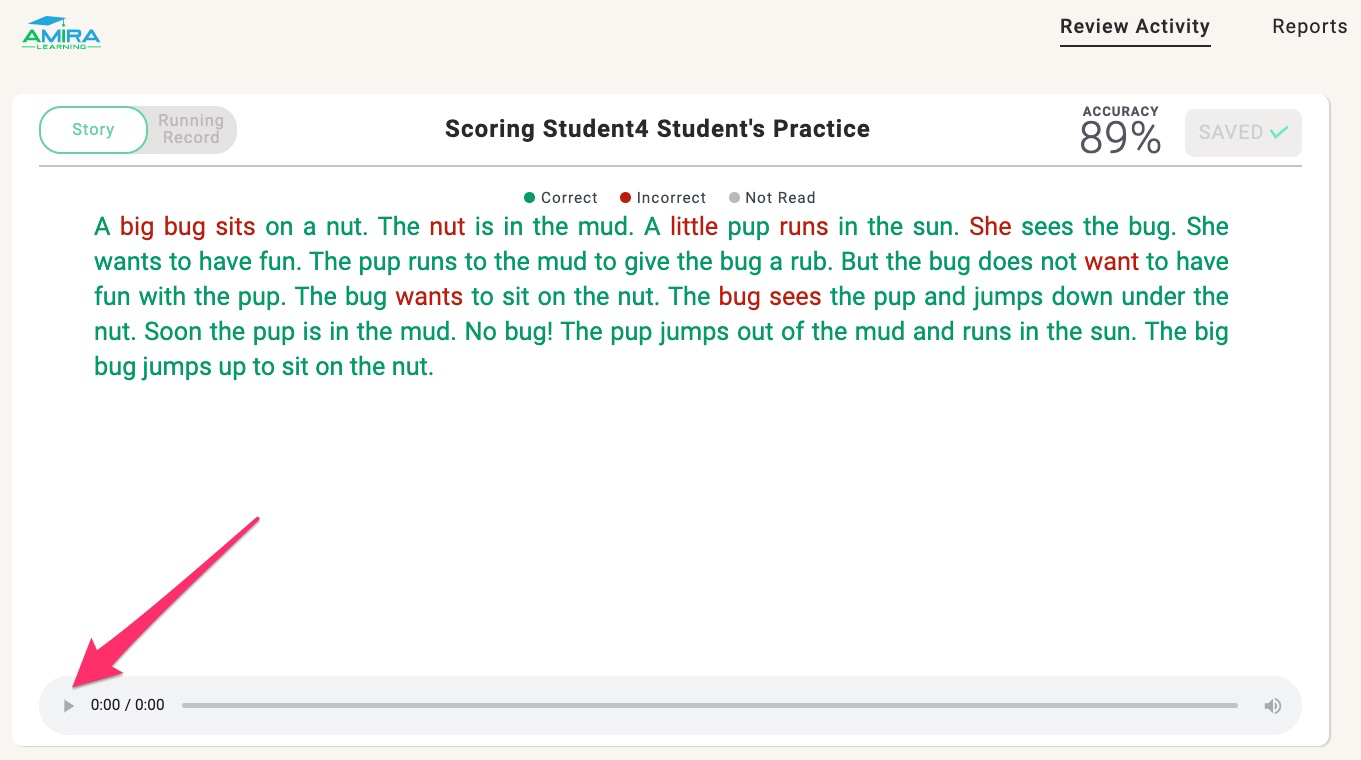Click the green Correct legend dot
This screenshot has width=1361, height=760.
coord(530,198)
